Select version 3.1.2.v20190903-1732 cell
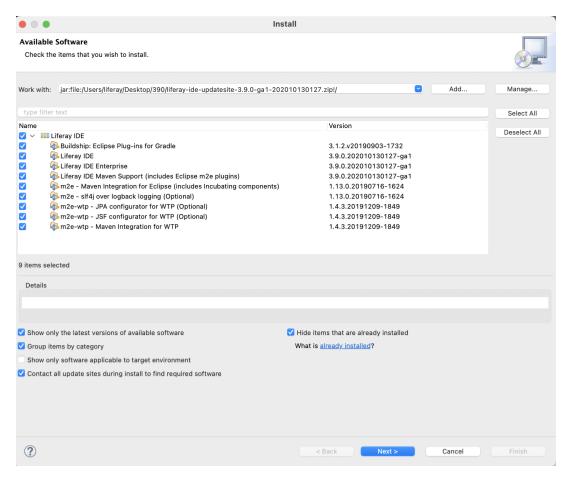Viewport: 574px width, 477px height. coord(366,146)
